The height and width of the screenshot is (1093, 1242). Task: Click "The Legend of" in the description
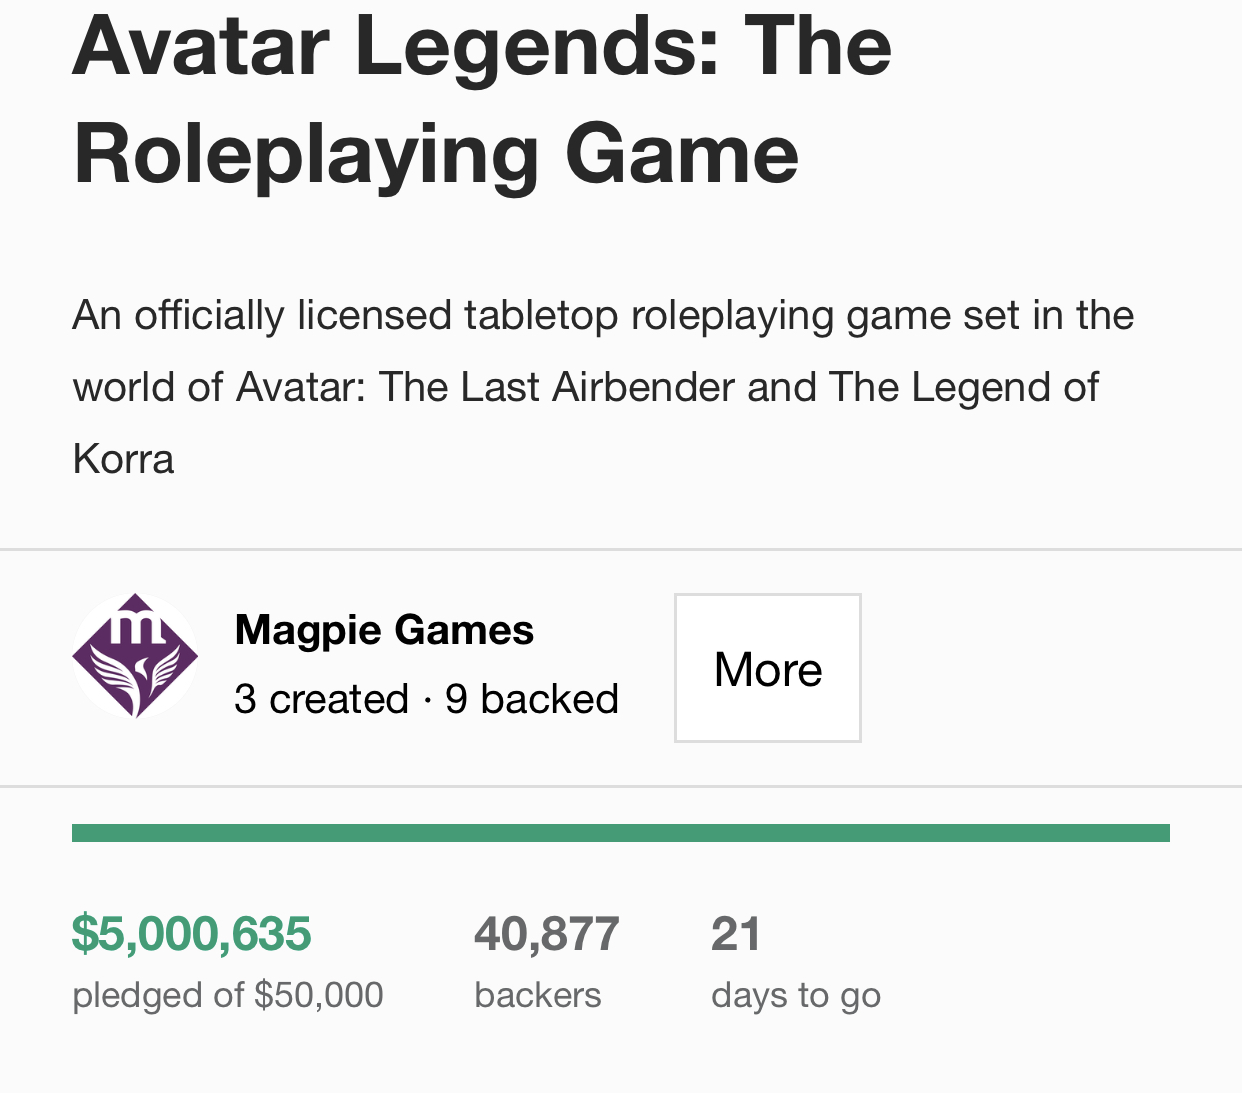click(x=964, y=387)
